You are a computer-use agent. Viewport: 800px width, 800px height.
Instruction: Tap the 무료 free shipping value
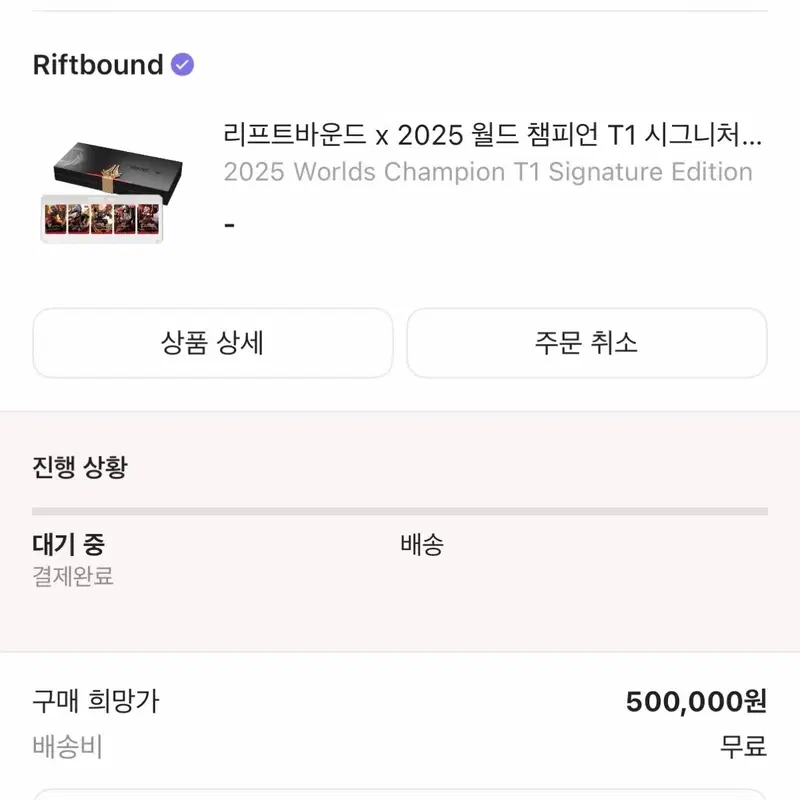coord(743,746)
